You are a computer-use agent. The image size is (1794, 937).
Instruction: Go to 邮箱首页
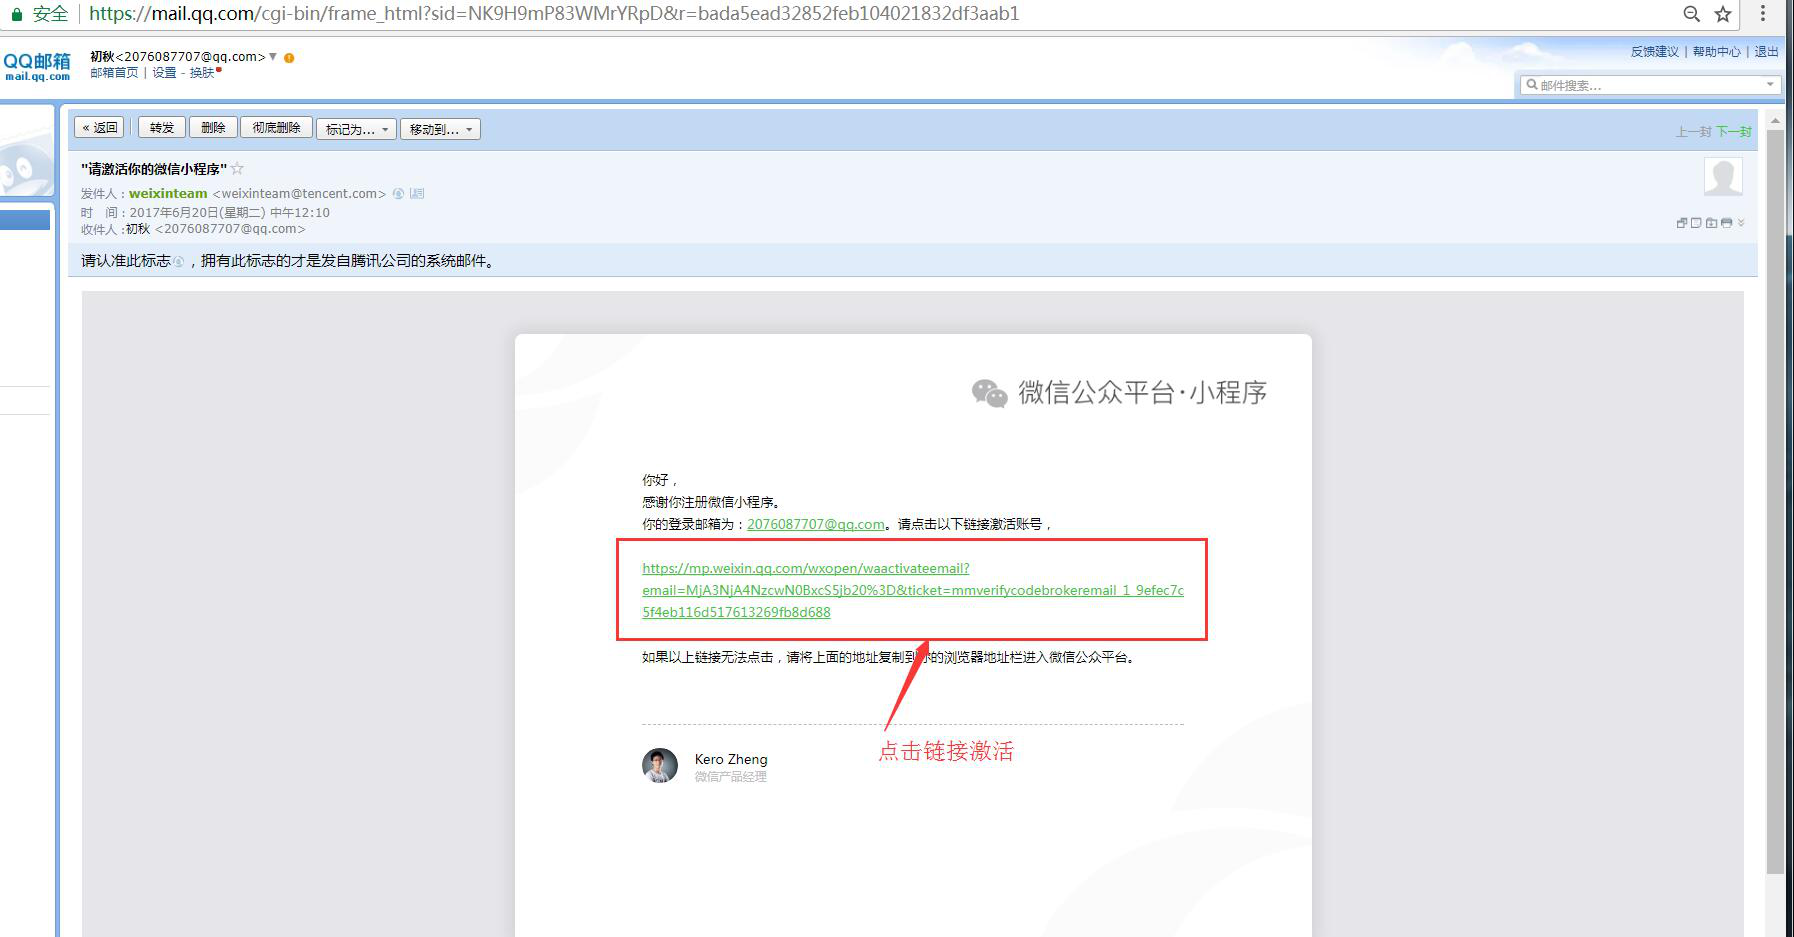[114, 72]
